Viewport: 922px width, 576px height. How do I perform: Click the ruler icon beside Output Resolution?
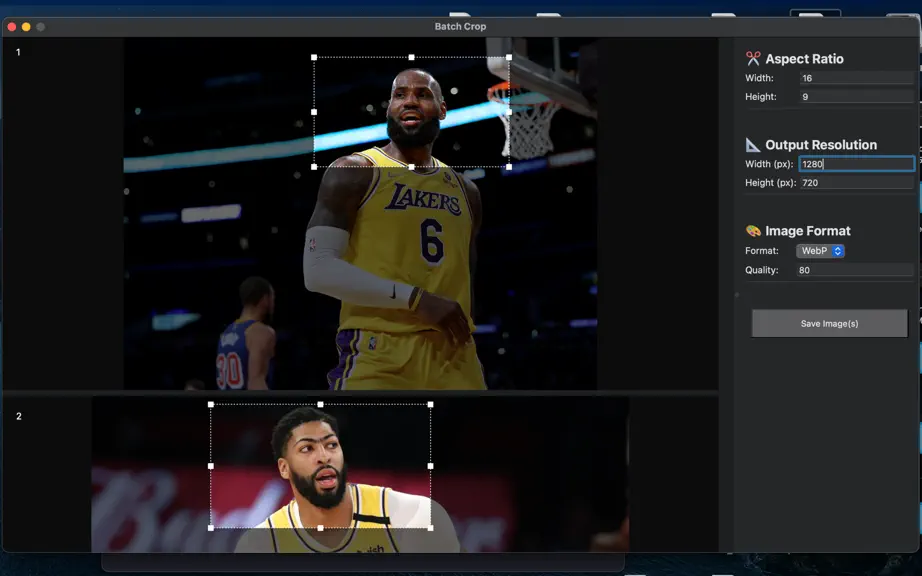coord(753,145)
